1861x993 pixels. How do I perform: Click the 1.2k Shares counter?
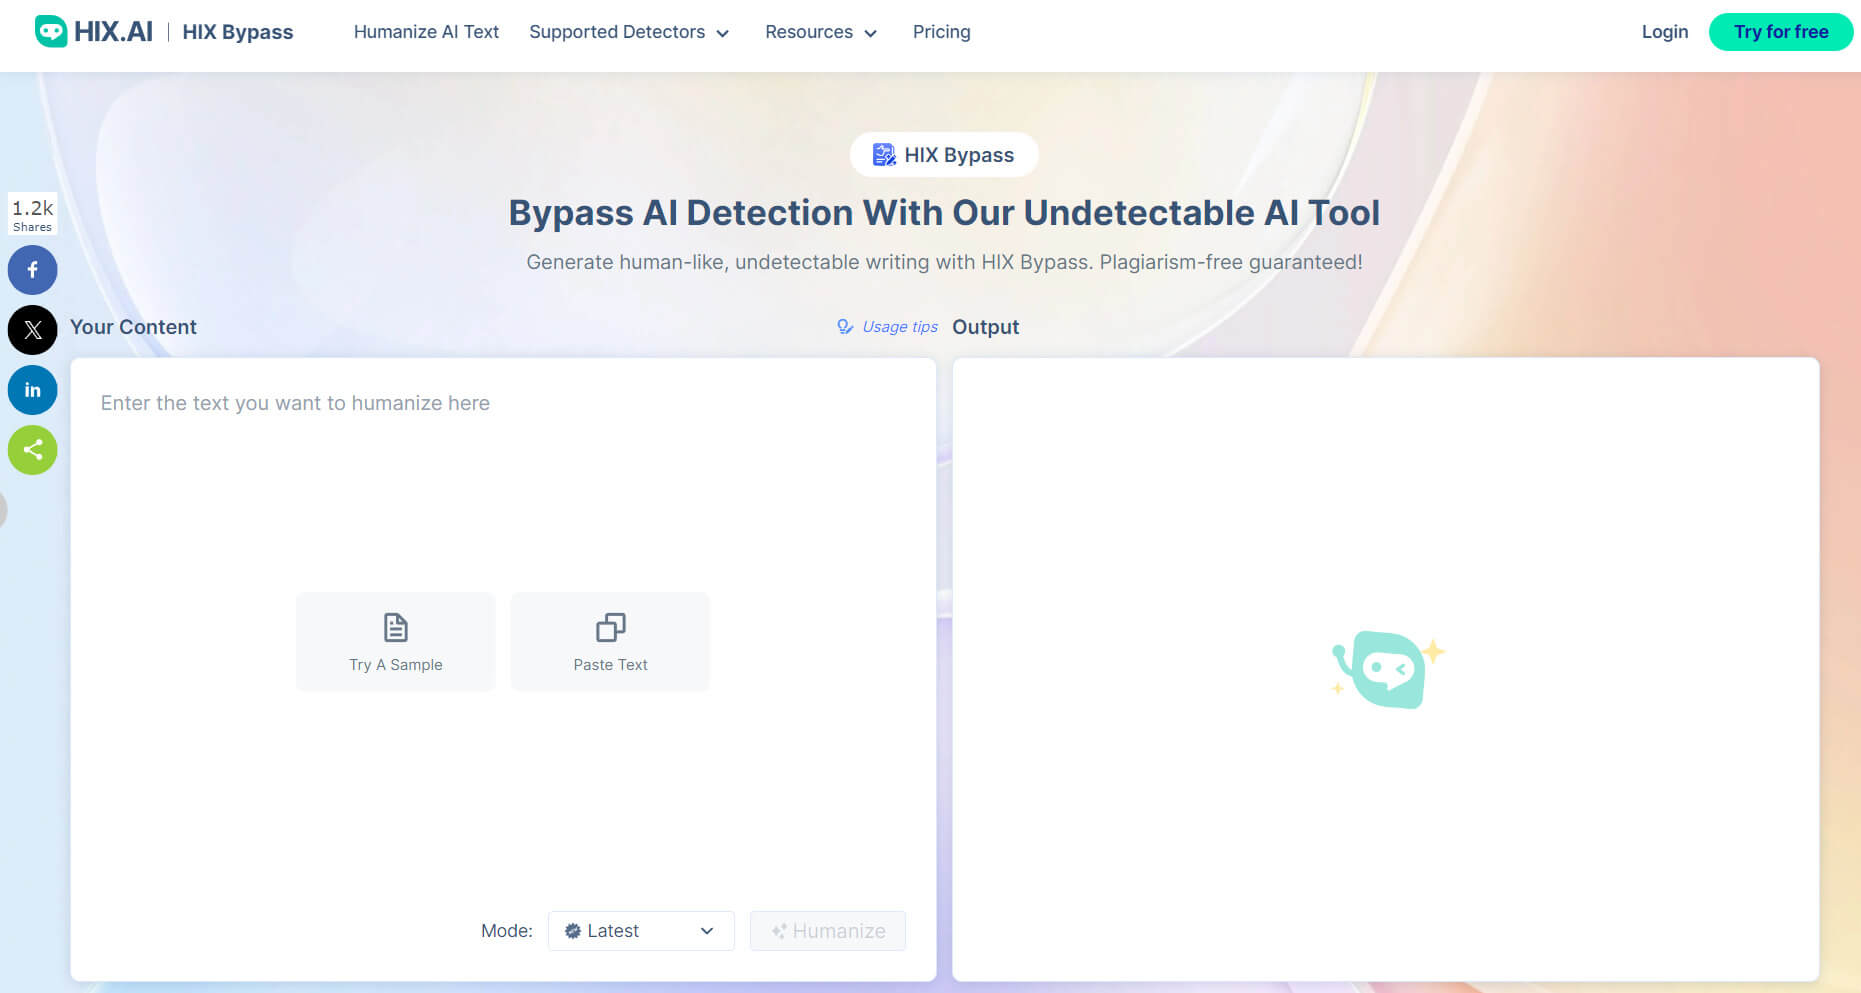click(x=33, y=214)
